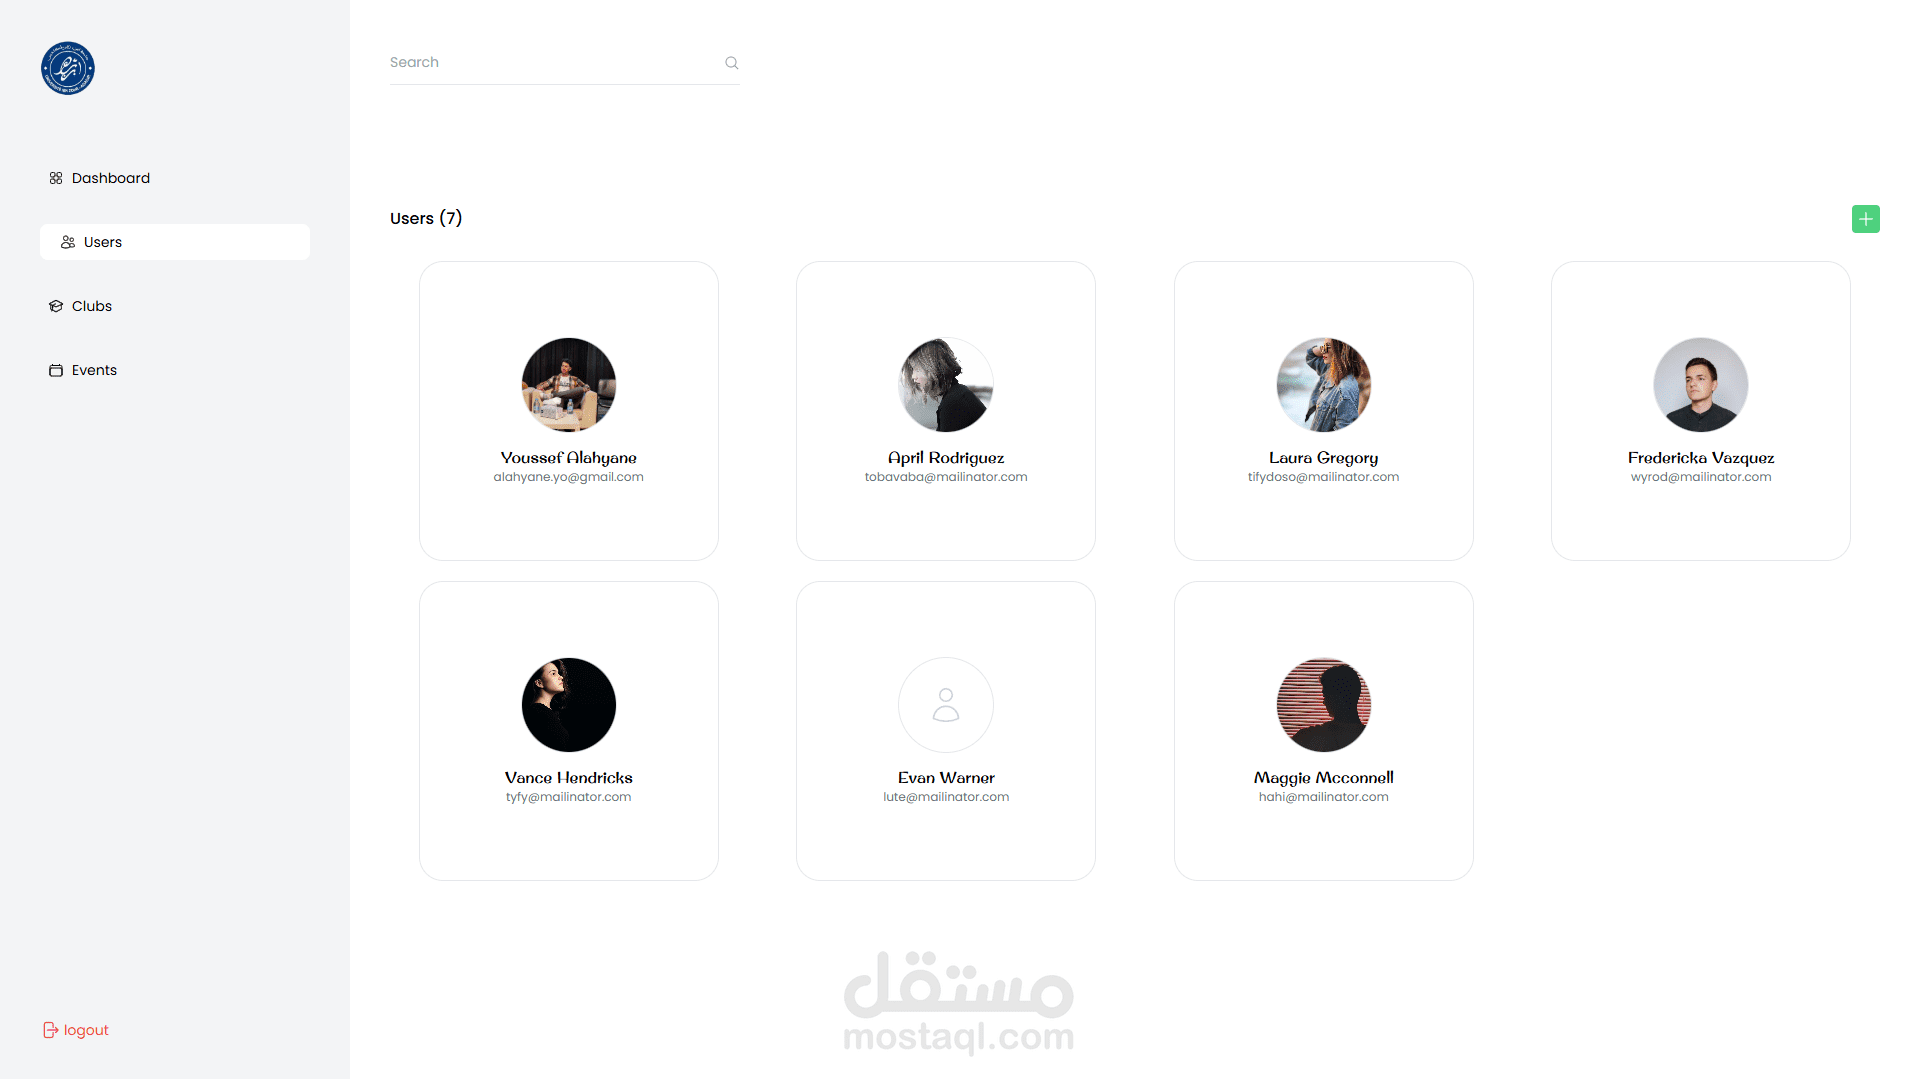
Task: Click the Users people icon in sidebar
Action: (x=68, y=242)
